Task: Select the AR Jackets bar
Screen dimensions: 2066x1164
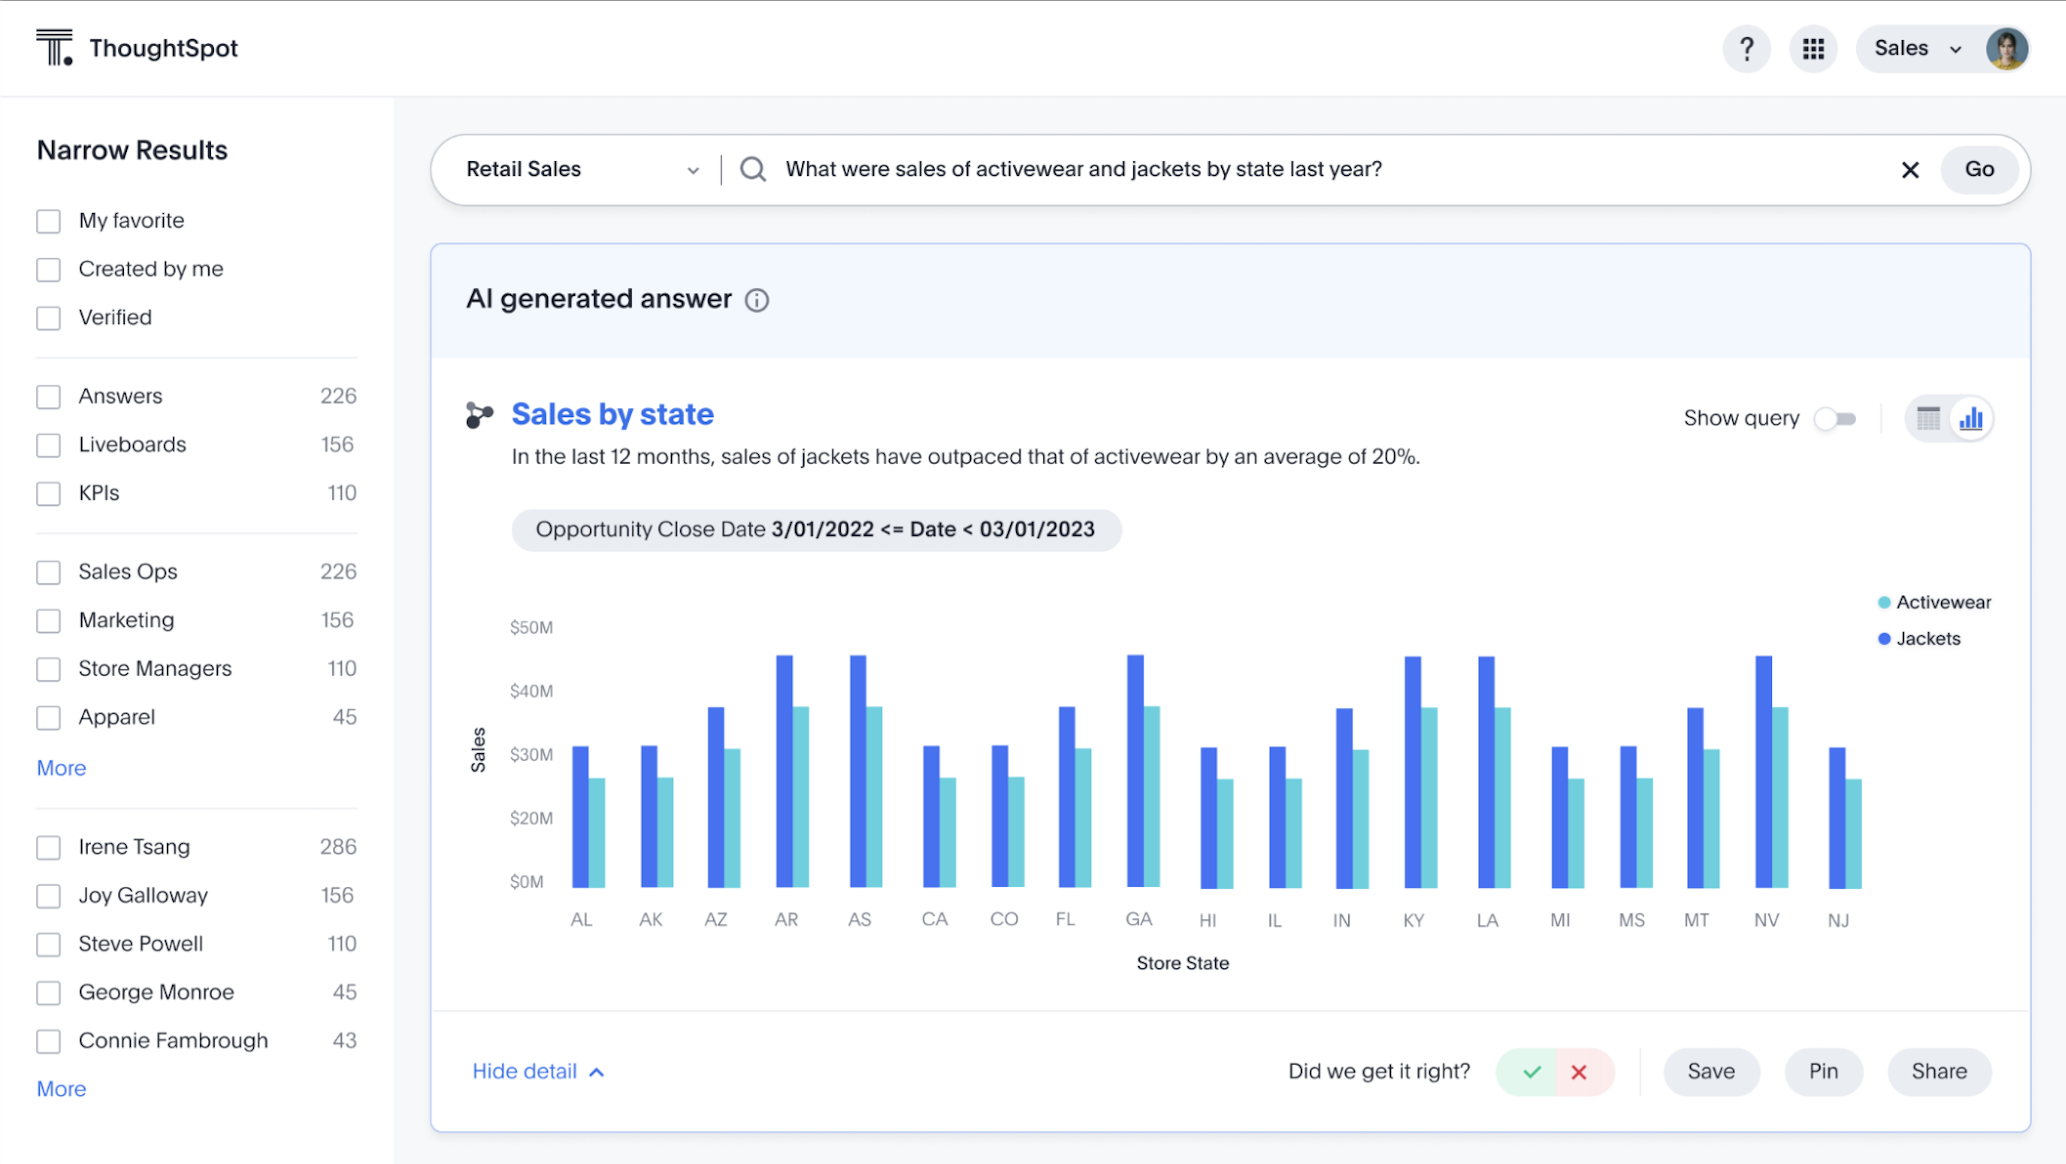Action: [x=784, y=771]
